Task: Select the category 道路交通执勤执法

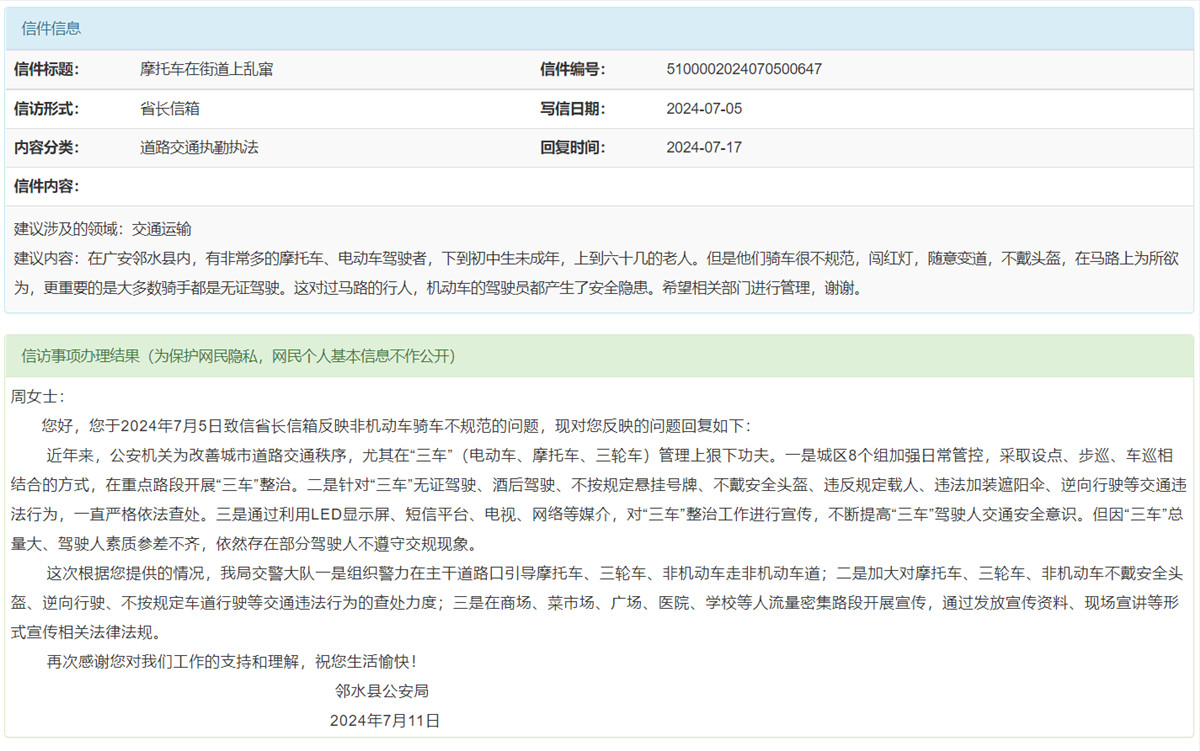Action: 199,148
